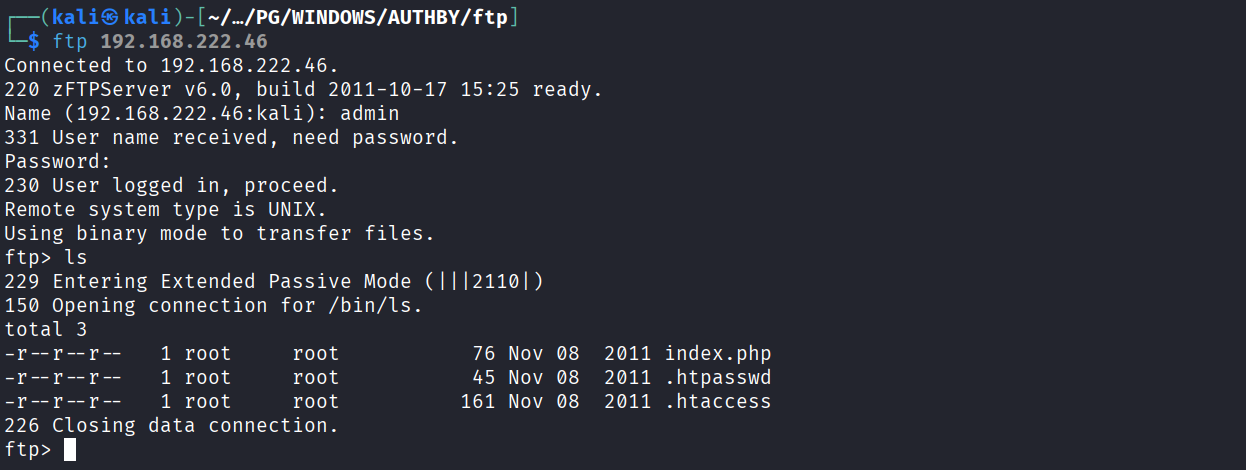Click the IP address in the ftp command
The image size is (1246, 470).
(x=184, y=42)
